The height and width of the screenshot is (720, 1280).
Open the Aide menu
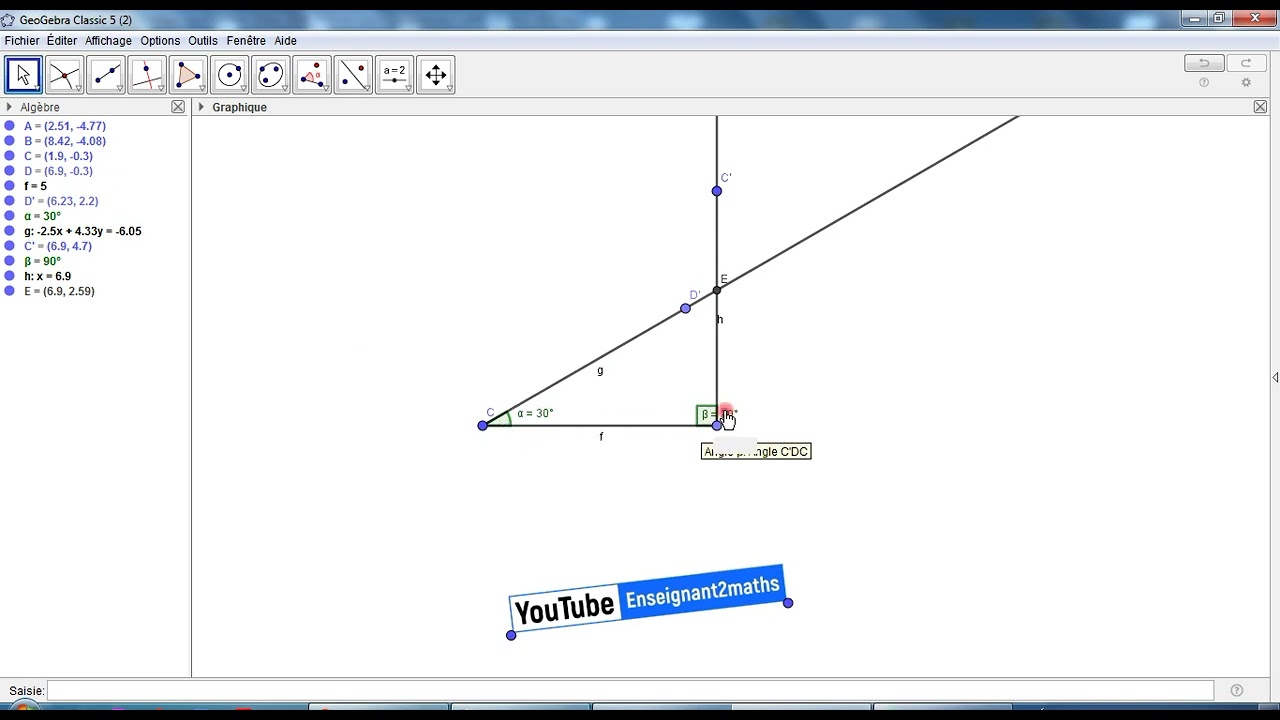click(x=285, y=41)
